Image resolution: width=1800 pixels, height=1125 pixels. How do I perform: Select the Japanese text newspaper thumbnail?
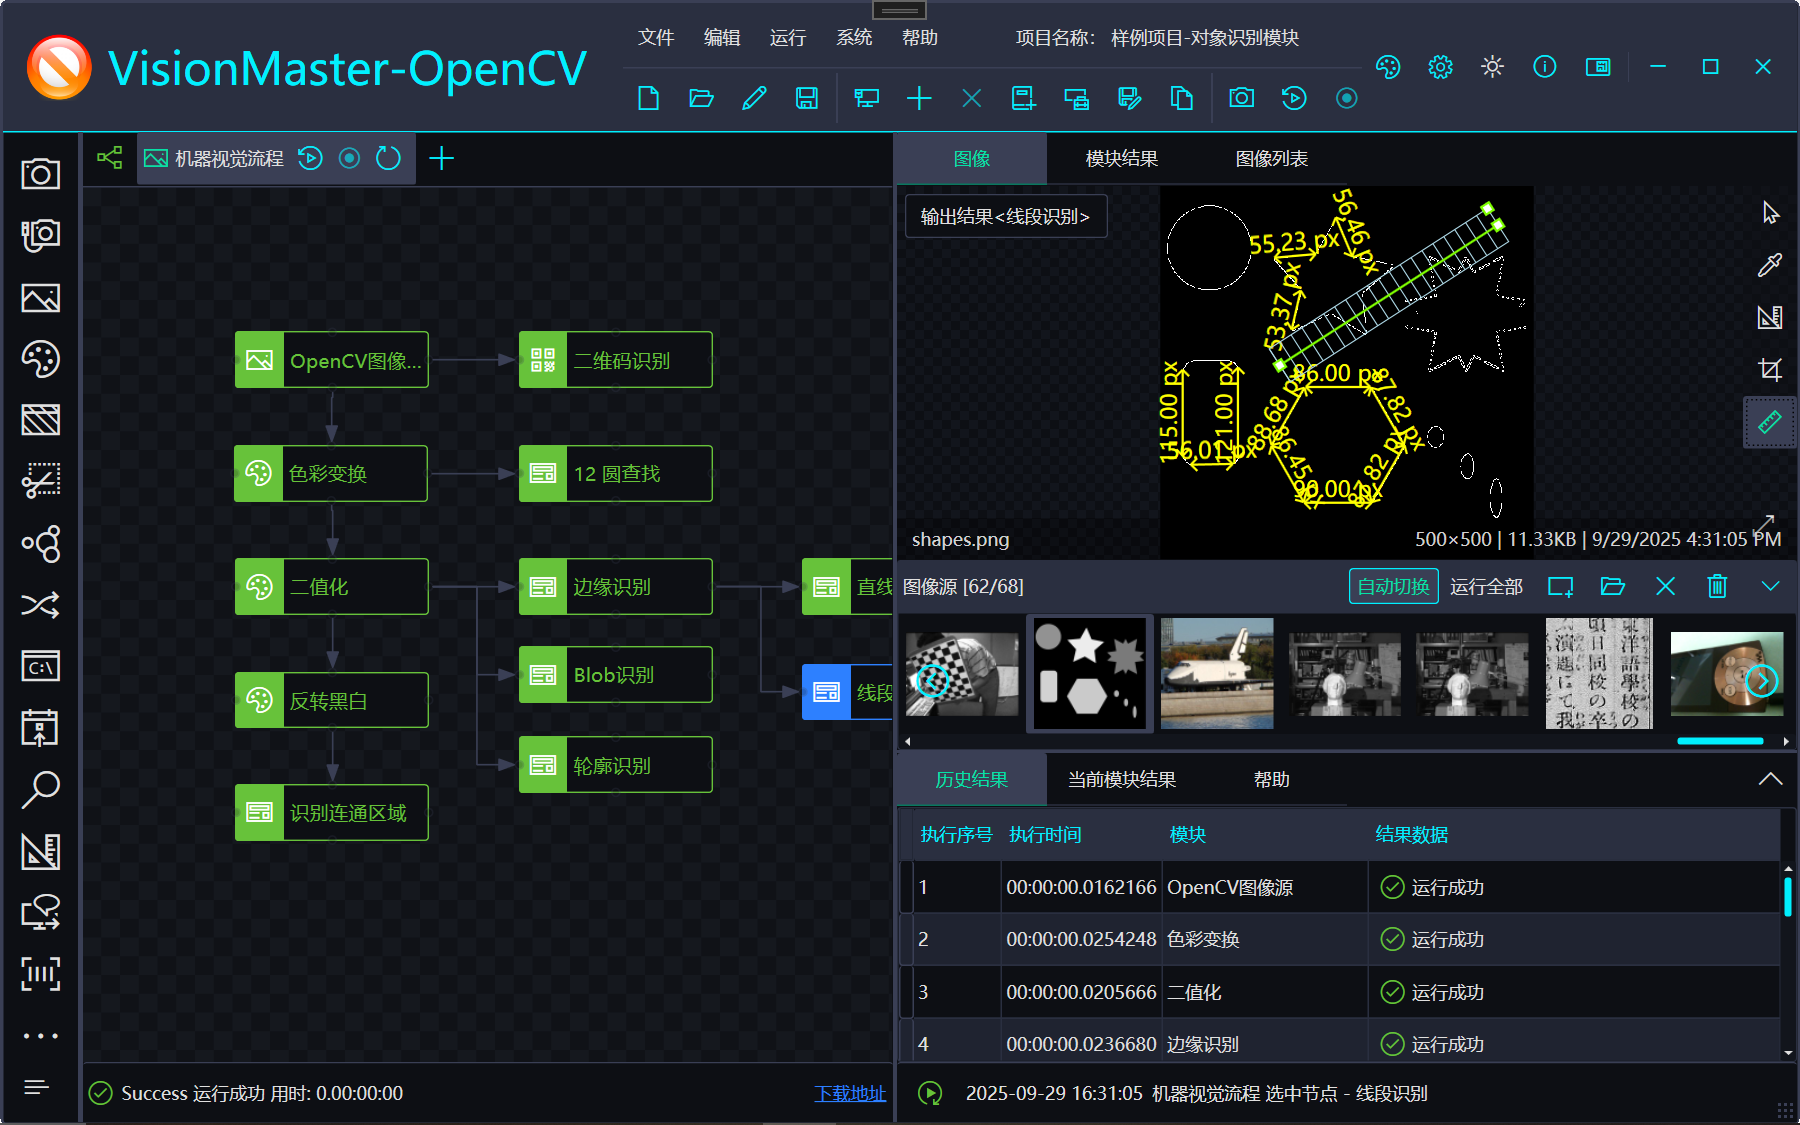1599,673
